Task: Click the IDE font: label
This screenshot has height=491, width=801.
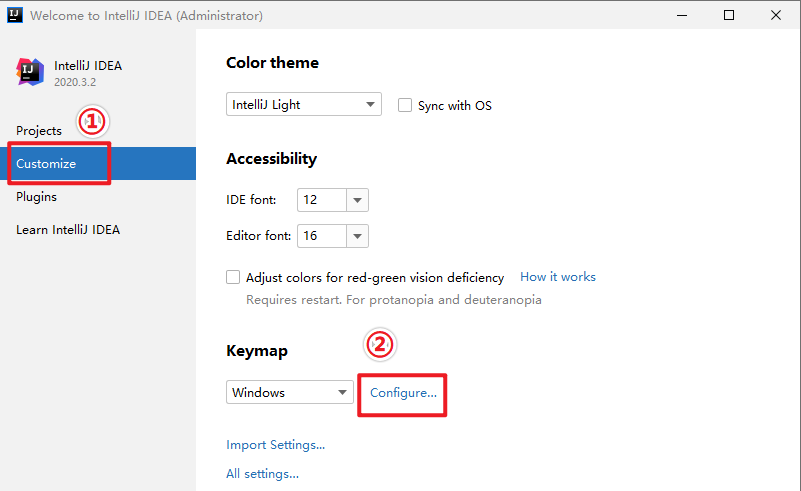Action: 251,200
